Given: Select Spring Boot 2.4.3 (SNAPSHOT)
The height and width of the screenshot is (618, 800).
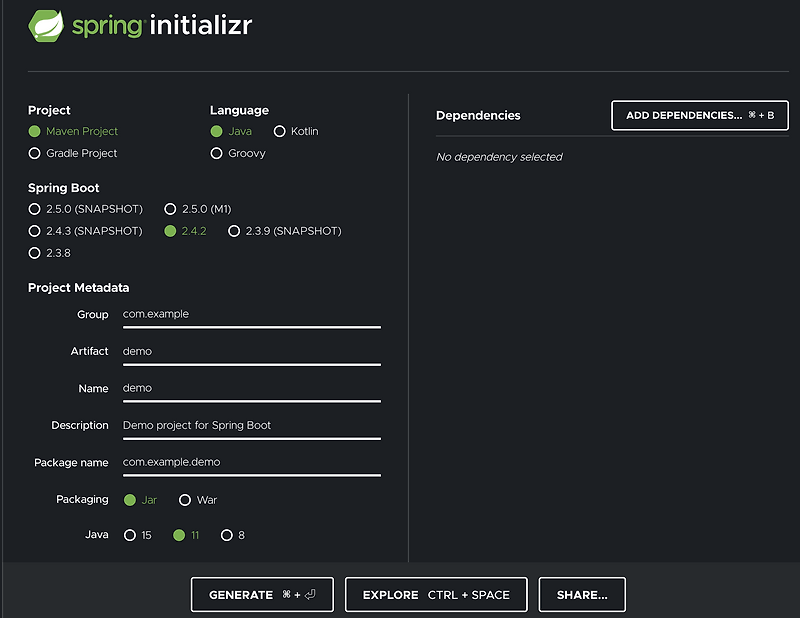Looking at the screenshot, I should click(35, 231).
